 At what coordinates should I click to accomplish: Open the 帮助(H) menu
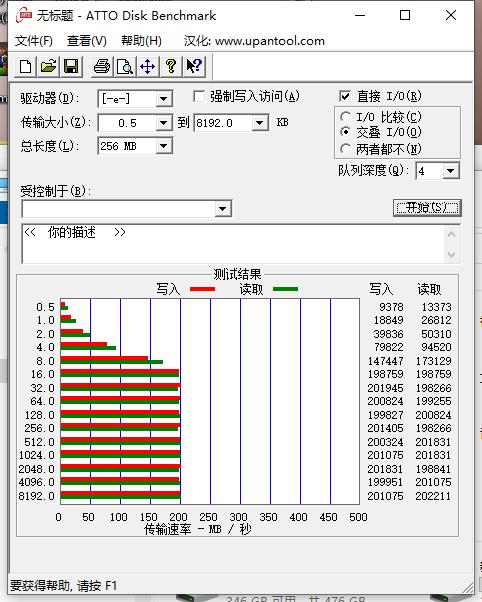tap(141, 41)
